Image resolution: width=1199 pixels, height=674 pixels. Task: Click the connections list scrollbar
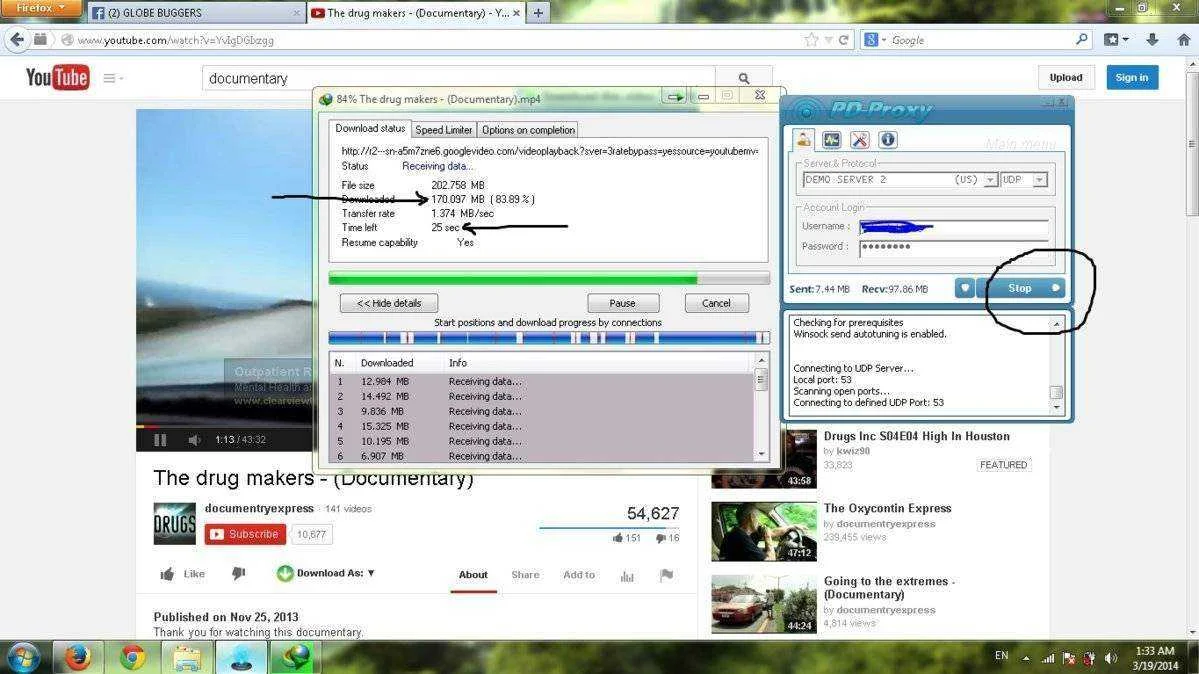(x=761, y=406)
